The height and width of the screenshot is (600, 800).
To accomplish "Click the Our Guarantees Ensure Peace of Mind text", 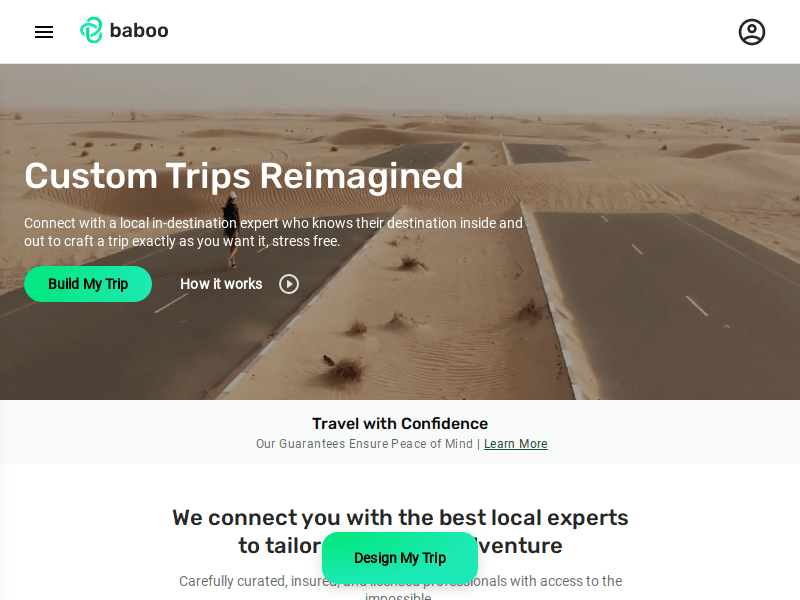I will (x=364, y=444).
